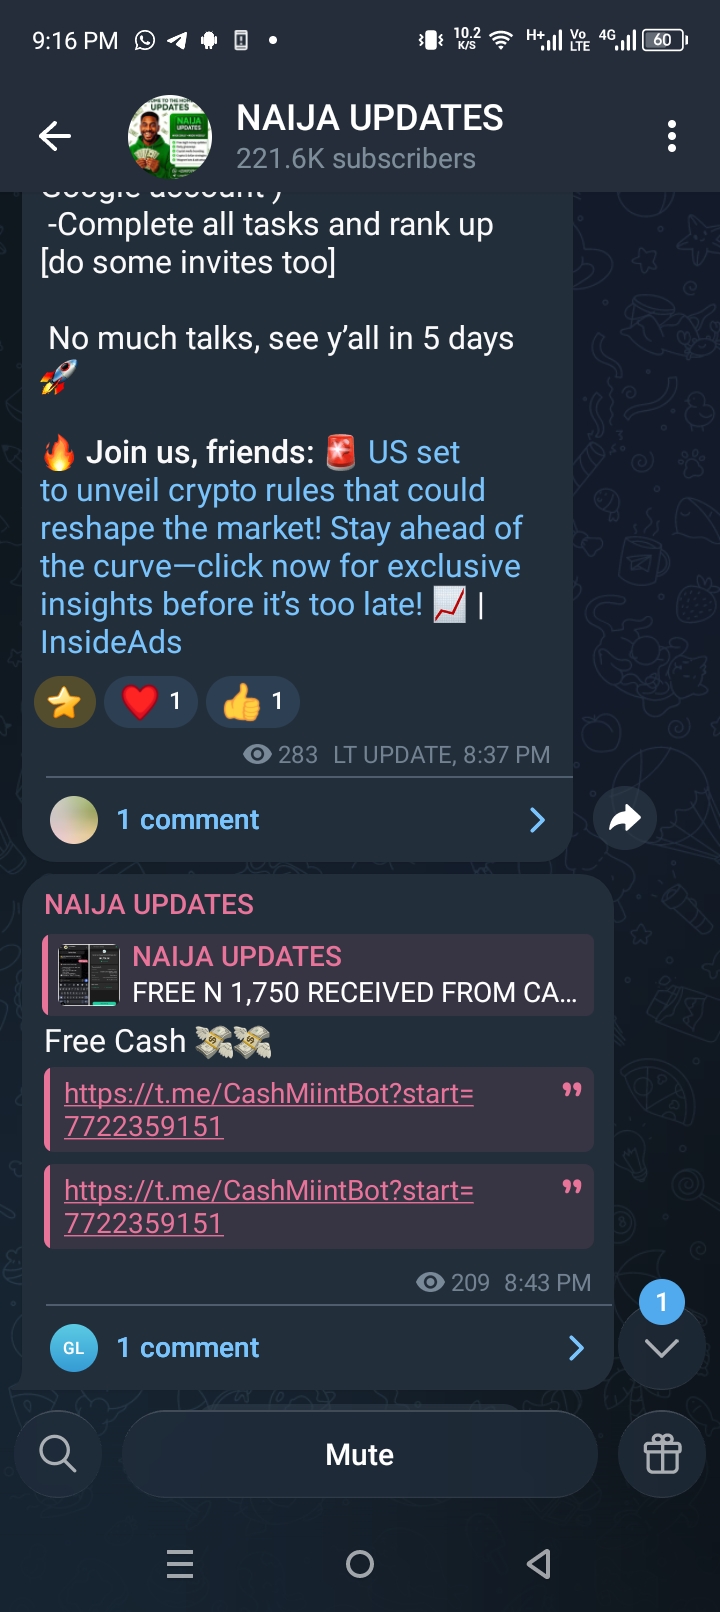Tap the Android home navigation button
The height and width of the screenshot is (1612, 720).
[x=360, y=1563]
